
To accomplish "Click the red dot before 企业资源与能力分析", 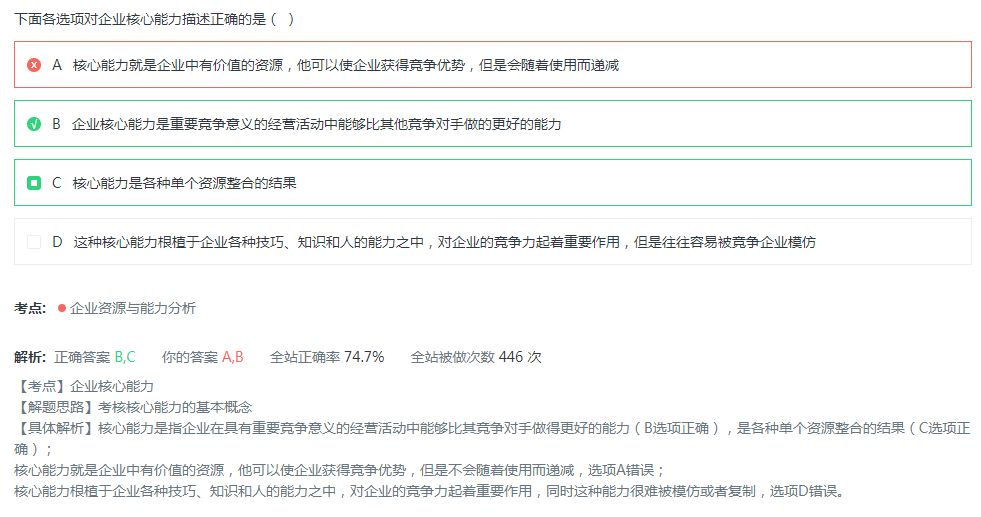I will (x=62, y=308).
